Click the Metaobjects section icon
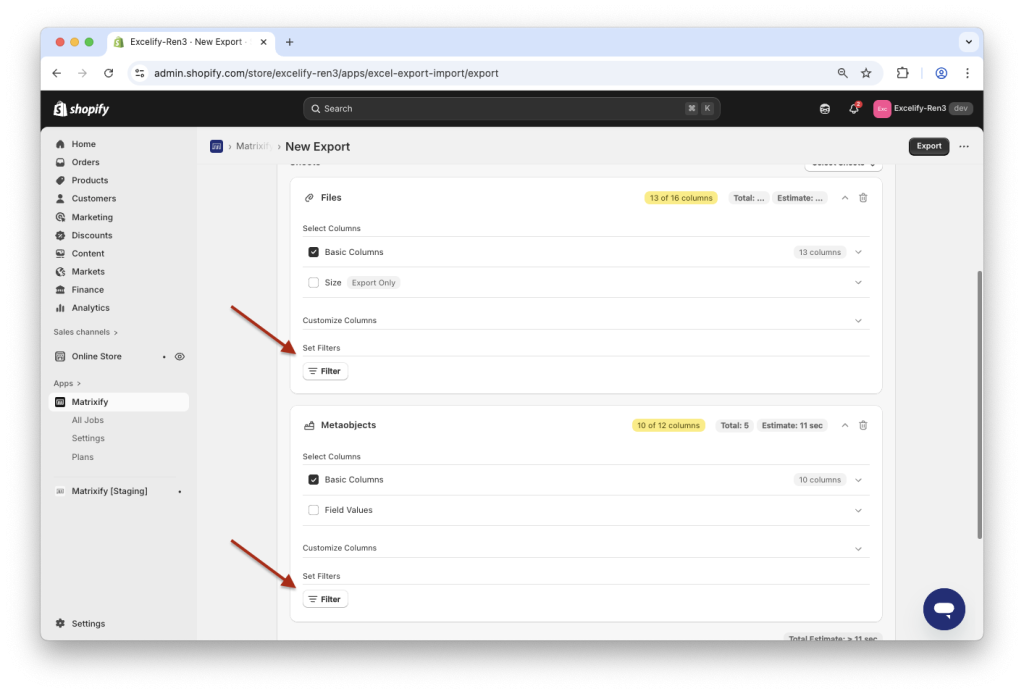Screen dimensions: 1024x694 coord(310,424)
